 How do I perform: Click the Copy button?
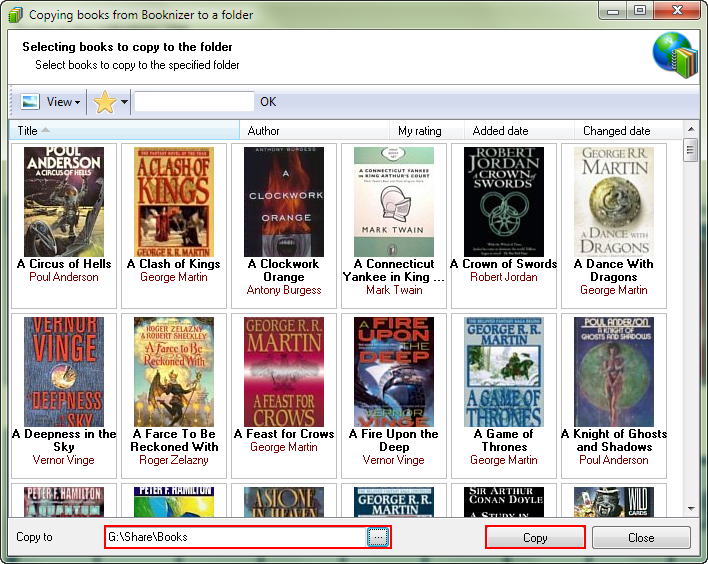point(535,537)
